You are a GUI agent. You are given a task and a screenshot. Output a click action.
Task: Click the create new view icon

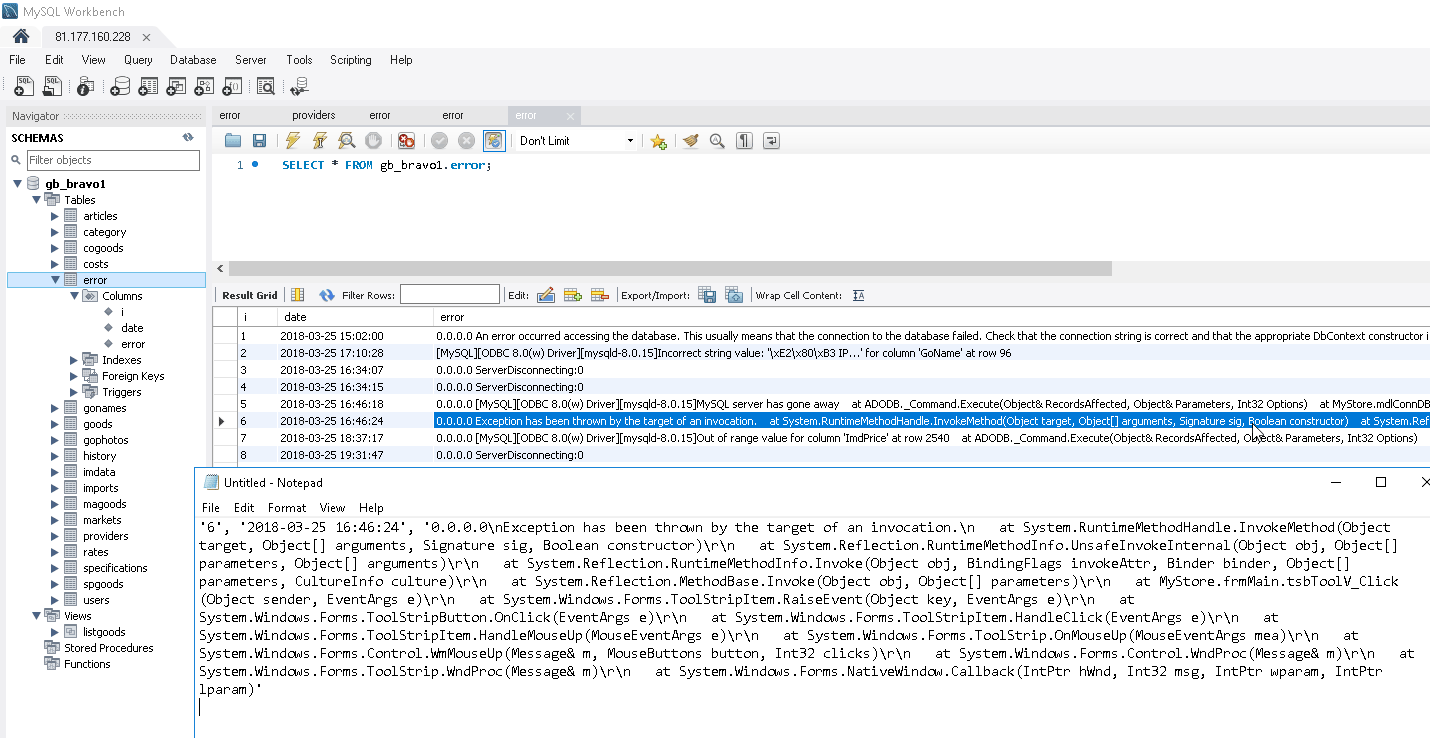click(x=176, y=87)
